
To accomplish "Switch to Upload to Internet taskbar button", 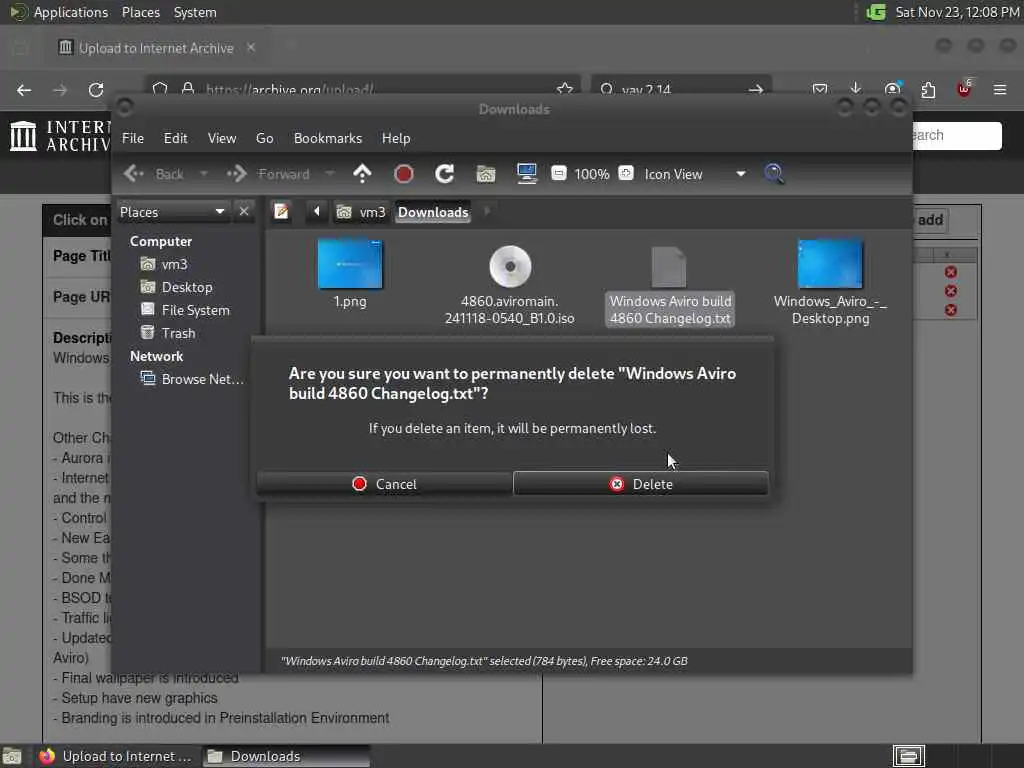I will tap(115, 756).
